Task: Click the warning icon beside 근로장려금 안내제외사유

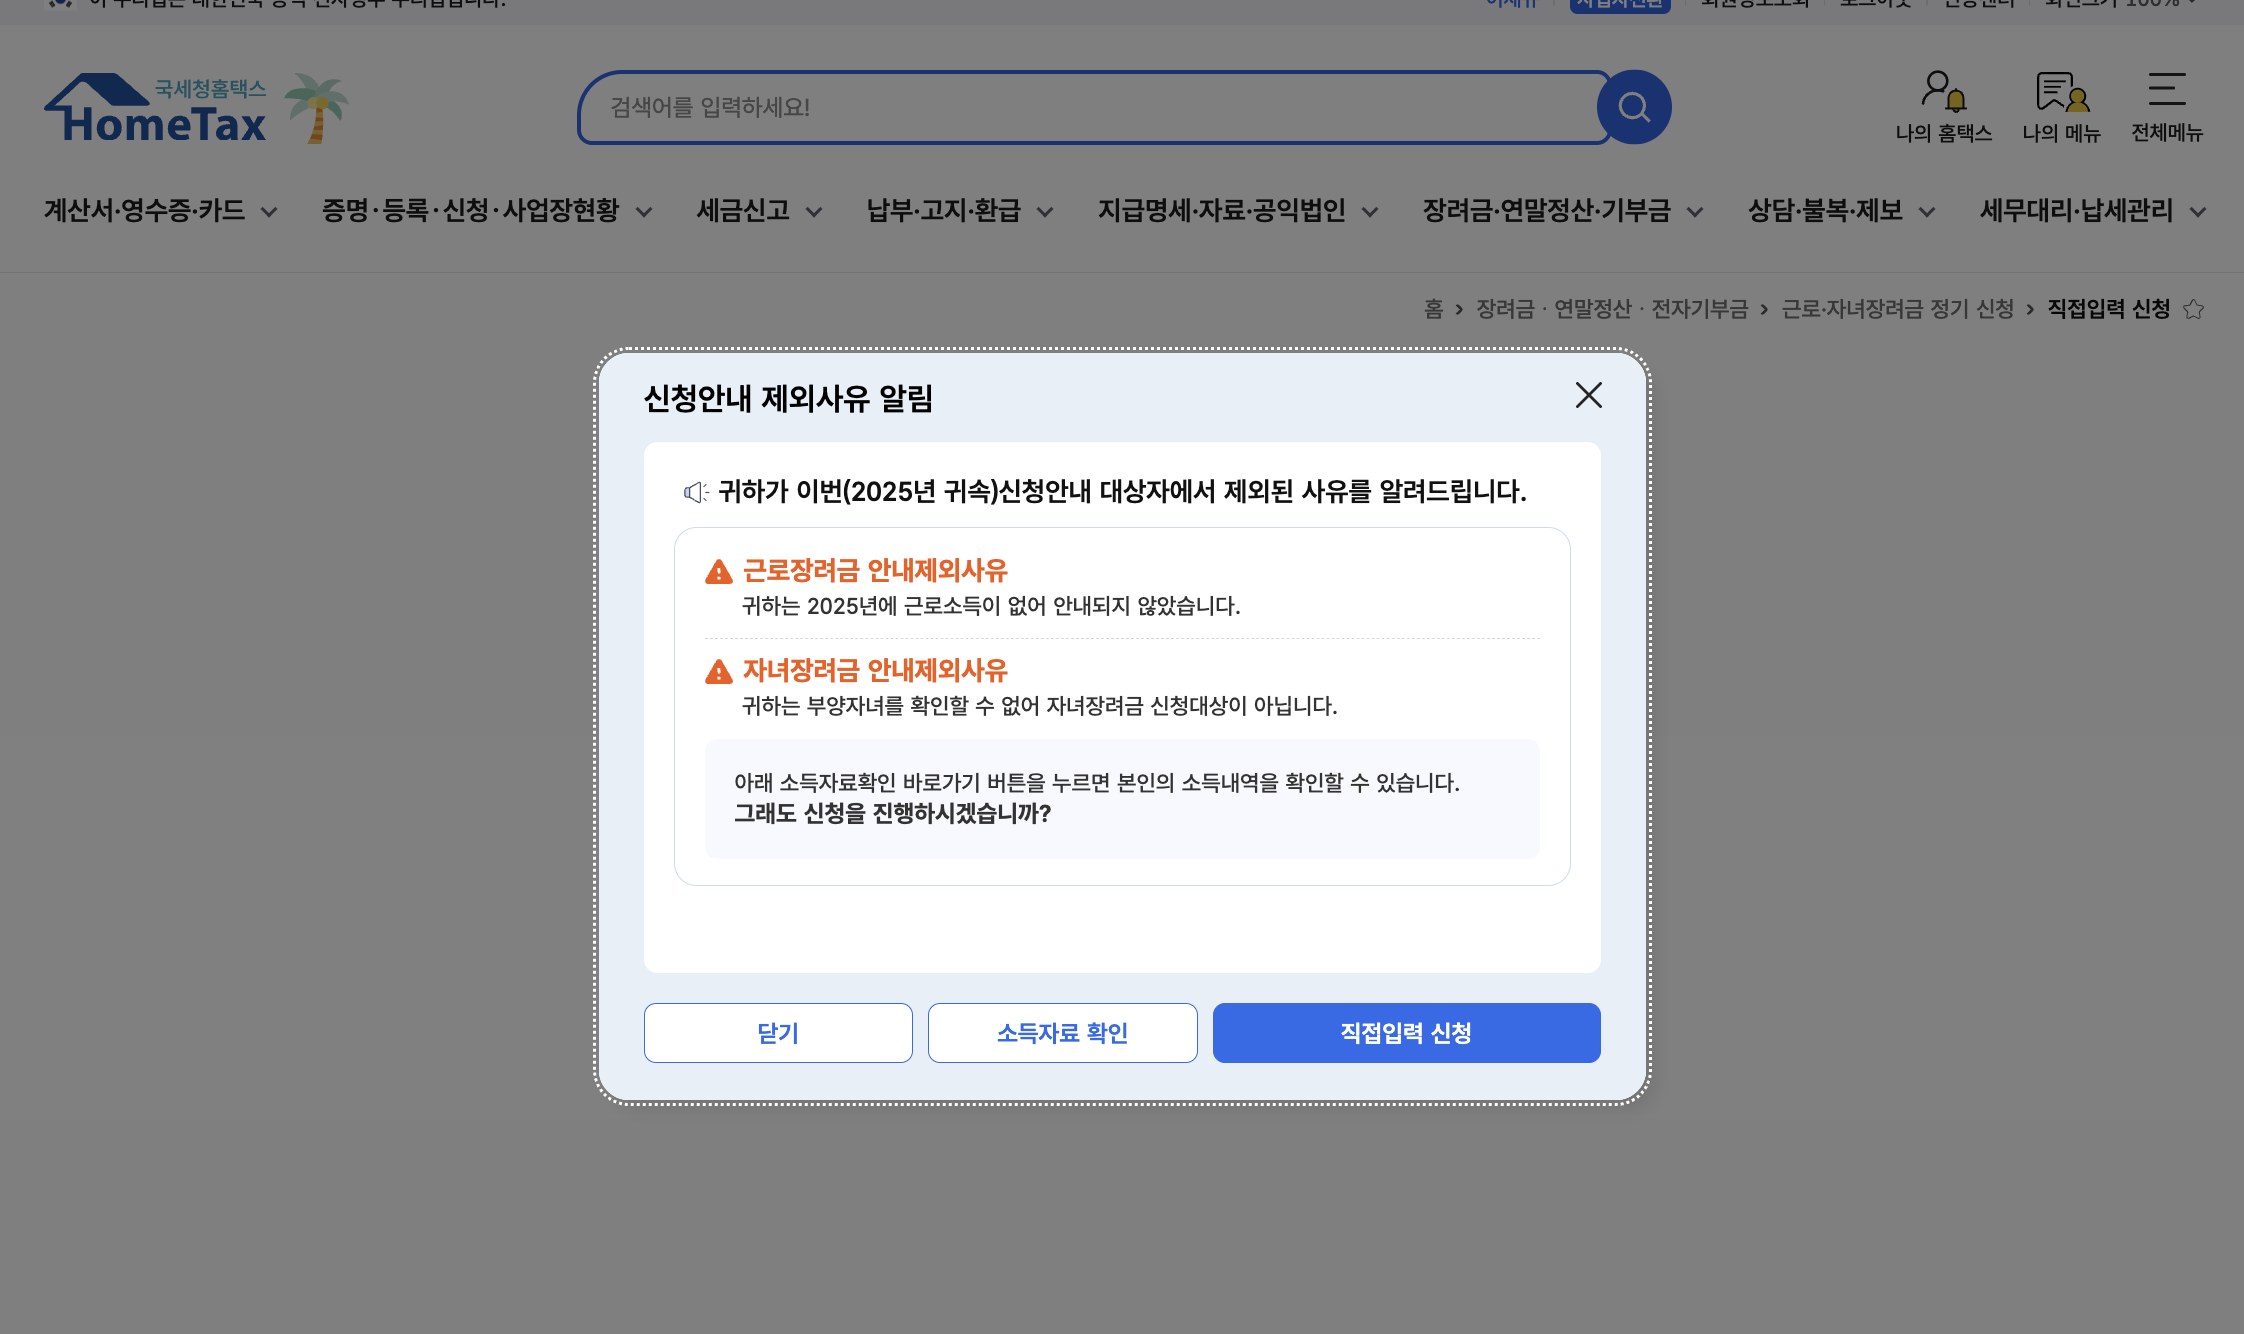Action: pyautogui.click(x=718, y=572)
